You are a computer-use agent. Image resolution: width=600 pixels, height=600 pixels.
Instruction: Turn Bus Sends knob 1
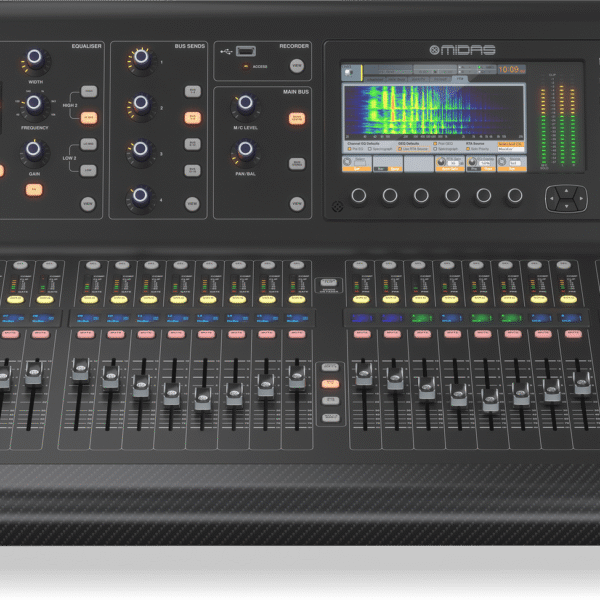[x=142, y=60]
